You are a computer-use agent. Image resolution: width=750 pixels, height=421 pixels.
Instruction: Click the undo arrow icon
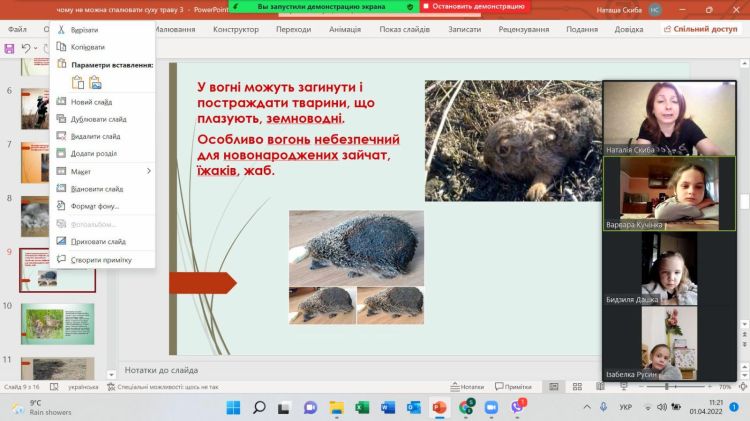point(26,48)
